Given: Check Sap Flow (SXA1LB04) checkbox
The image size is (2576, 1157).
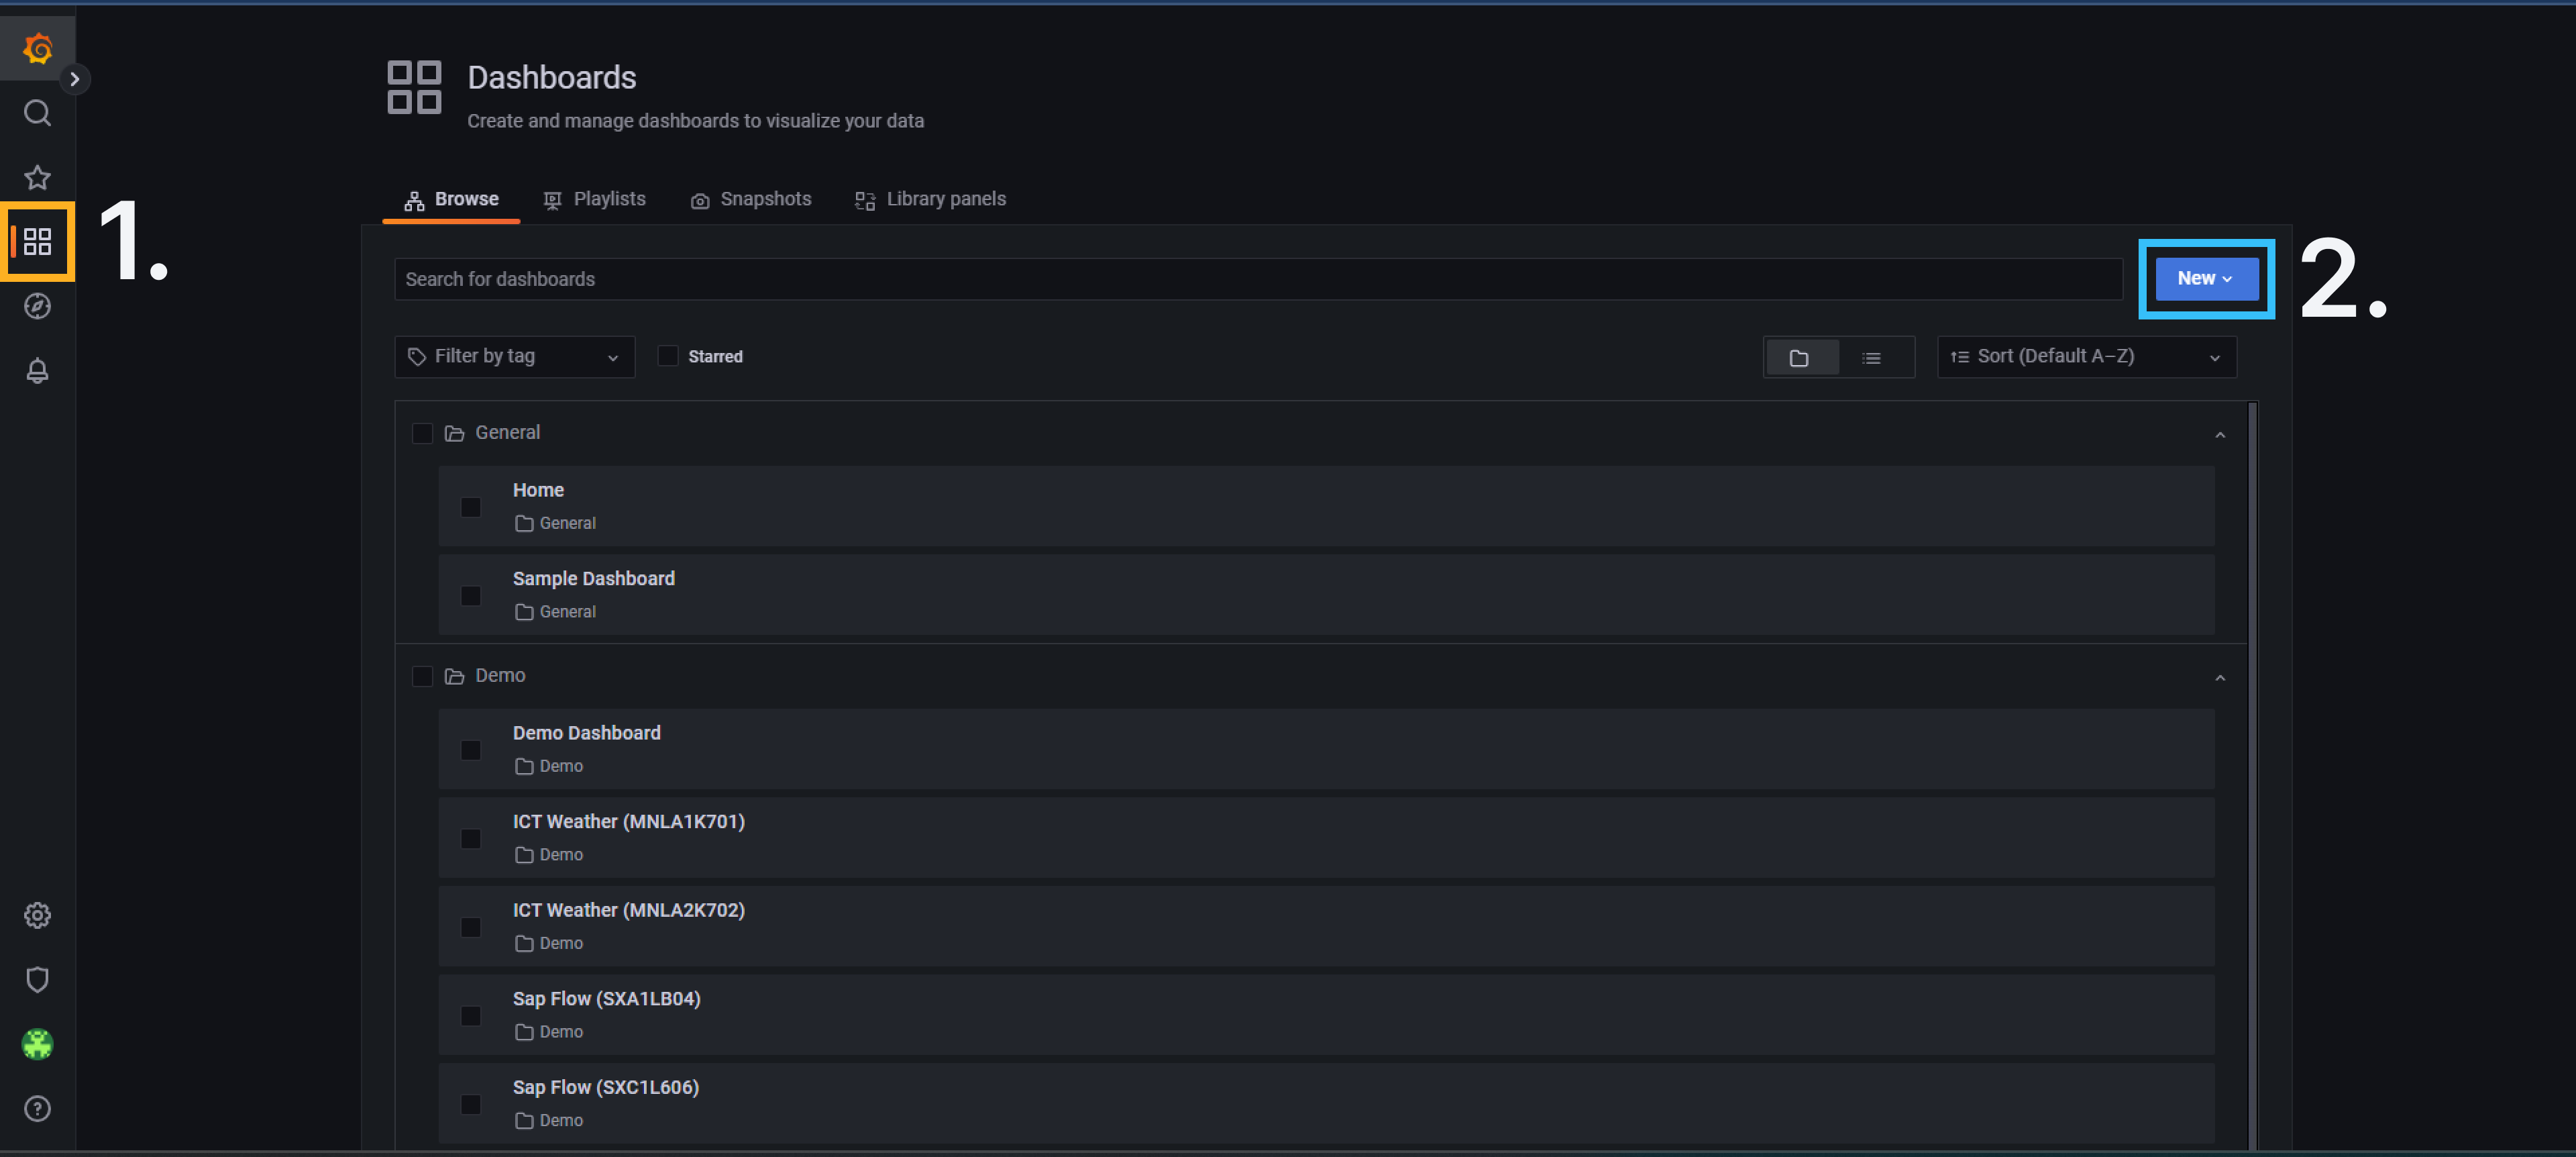Looking at the screenshot, I should click(470, 1016).
